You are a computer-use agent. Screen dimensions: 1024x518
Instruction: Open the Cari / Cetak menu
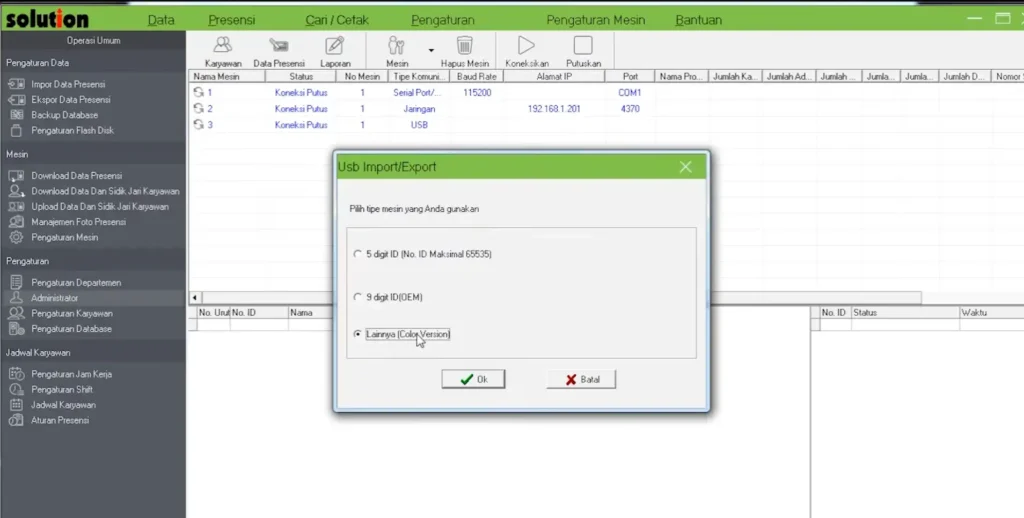337,20
